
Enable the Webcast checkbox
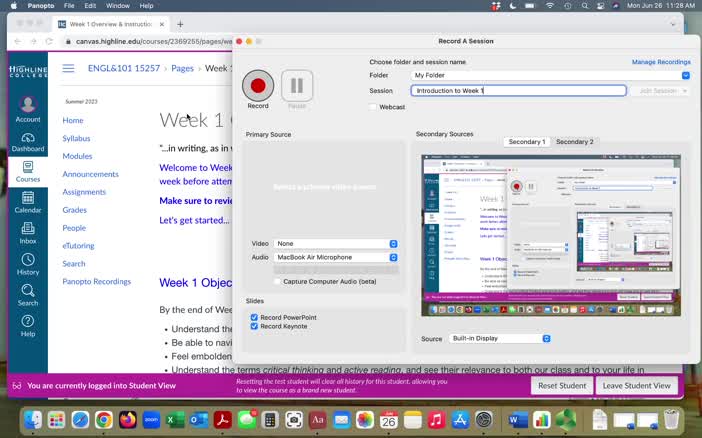(x=372, y=107)
